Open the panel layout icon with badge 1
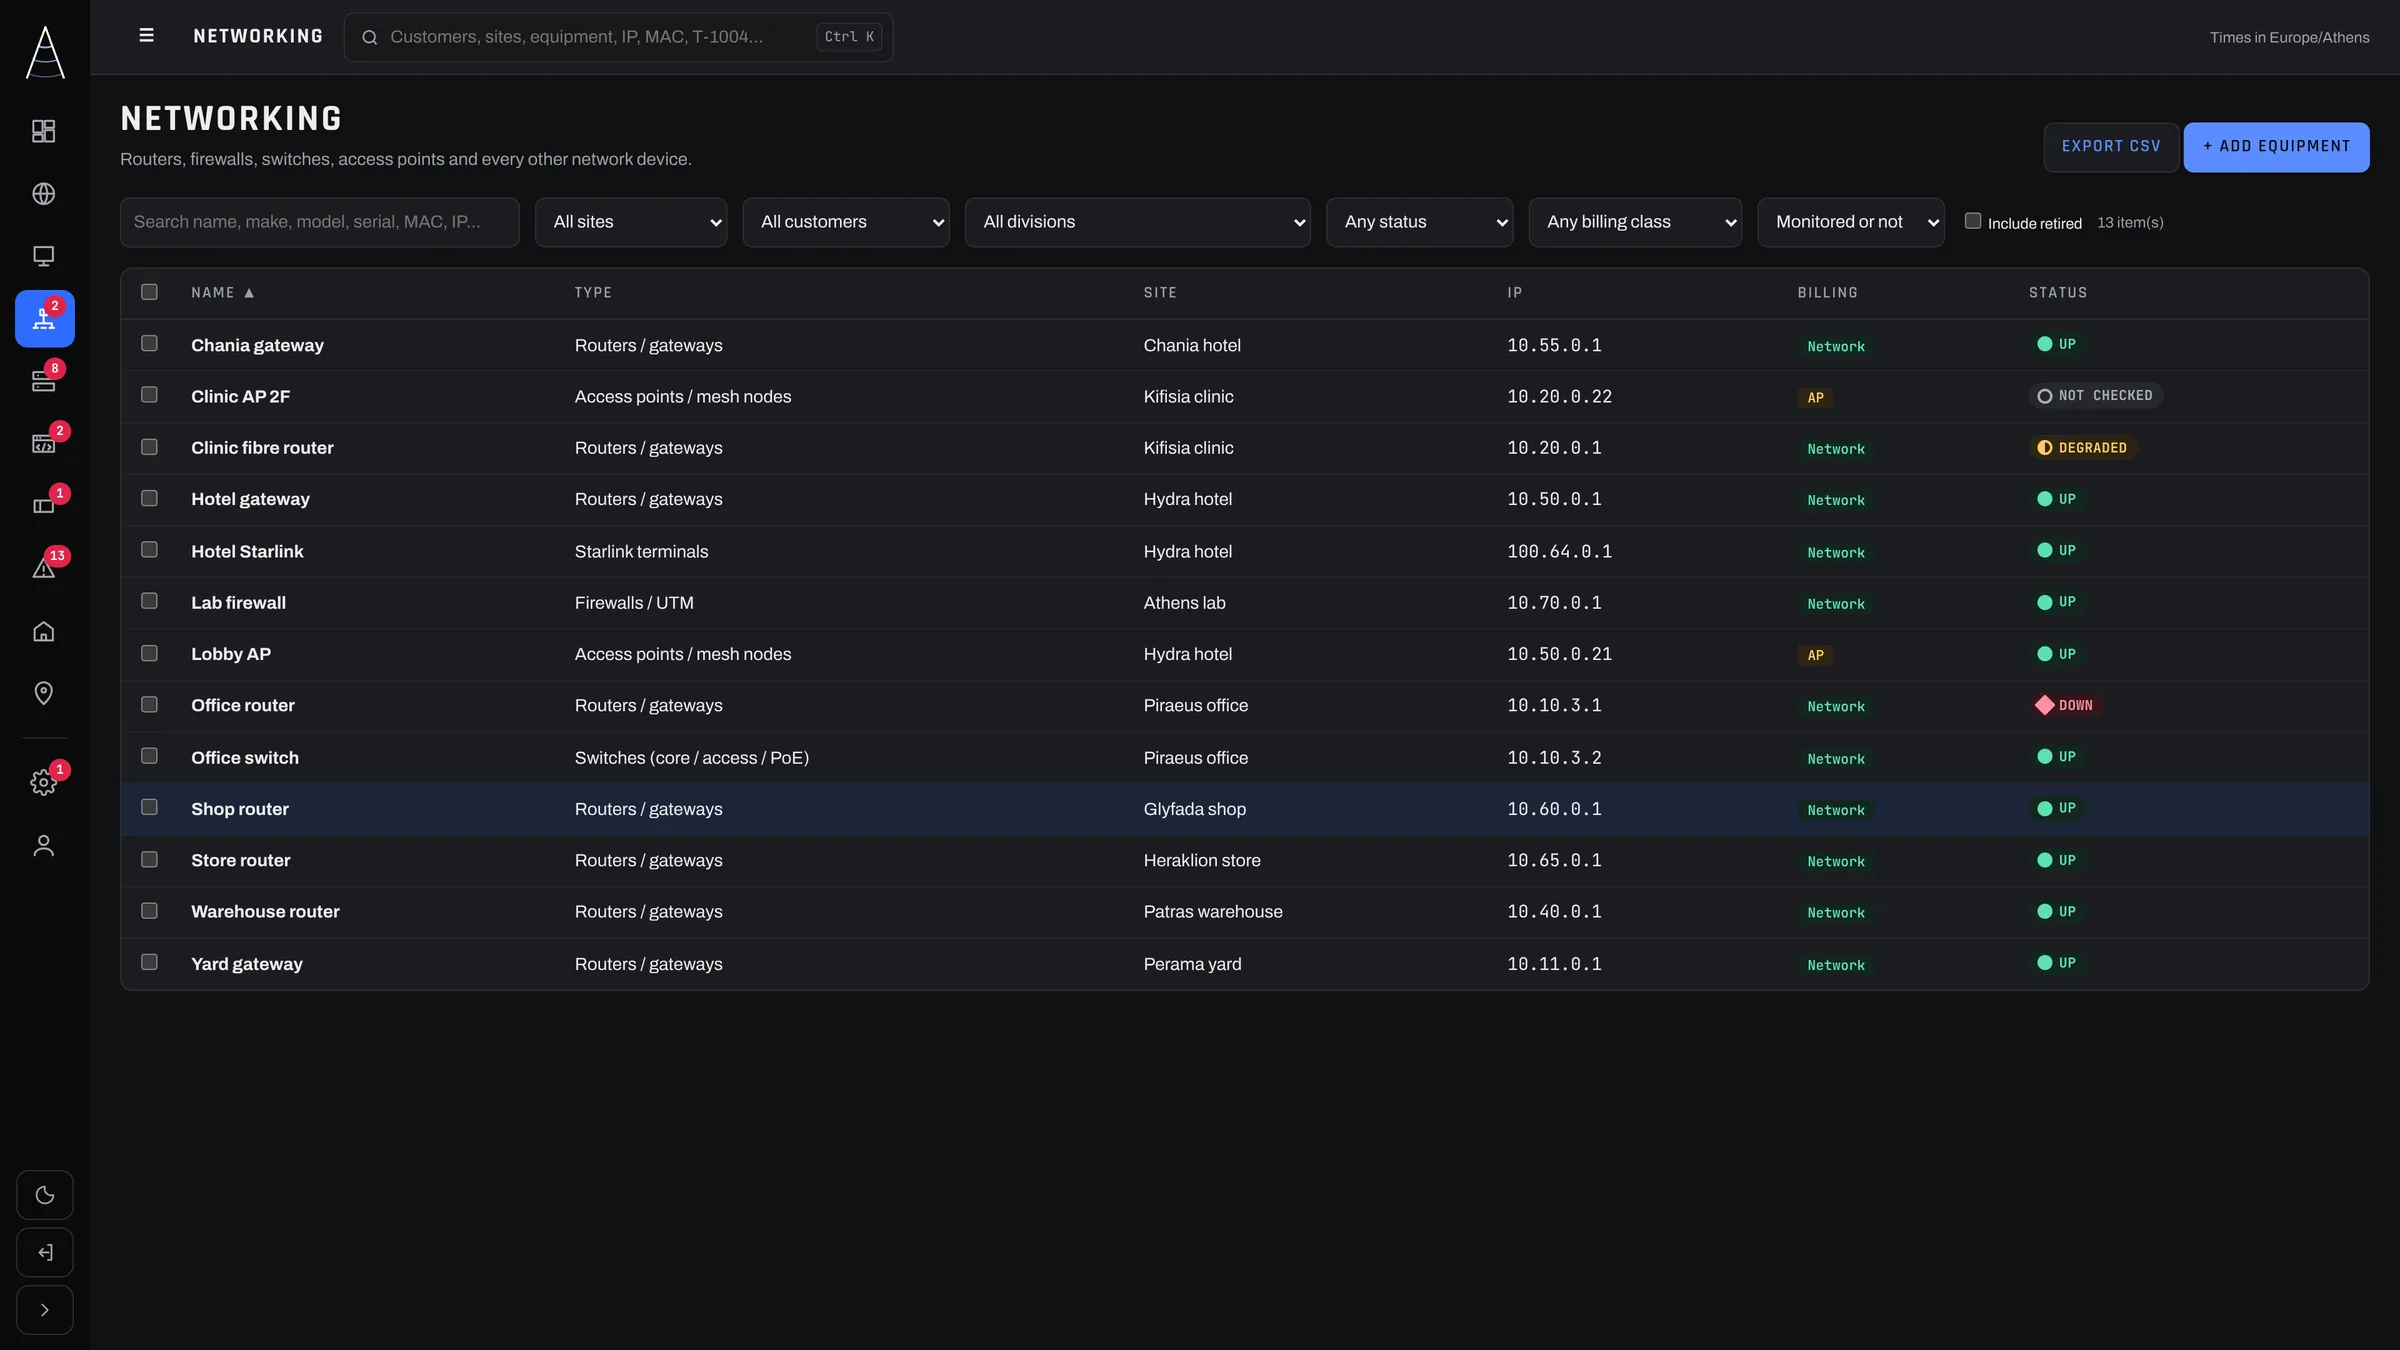Image resolution: width=2400 pixels, height=1350 pixels. point(44,506)
